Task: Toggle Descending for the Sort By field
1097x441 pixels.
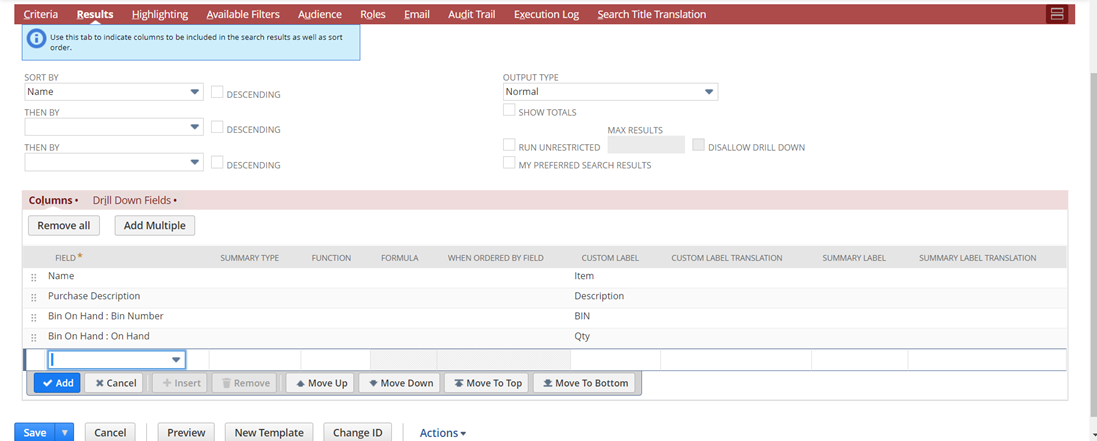Action: click(x=217, y=92)
